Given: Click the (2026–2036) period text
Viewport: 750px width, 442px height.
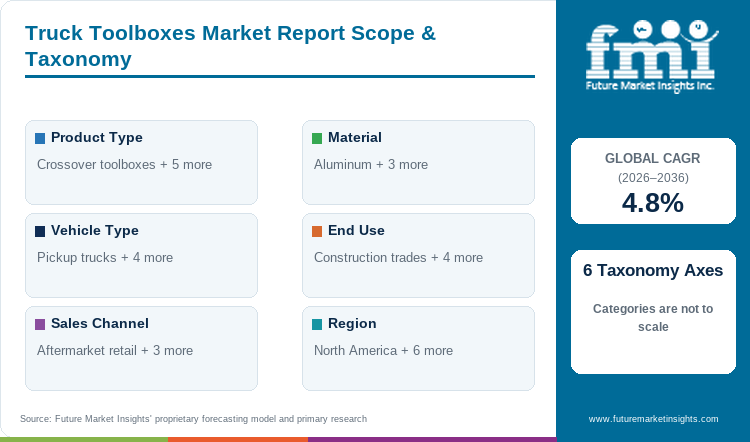Looking at the screenshot, I should tap(653, 178).
